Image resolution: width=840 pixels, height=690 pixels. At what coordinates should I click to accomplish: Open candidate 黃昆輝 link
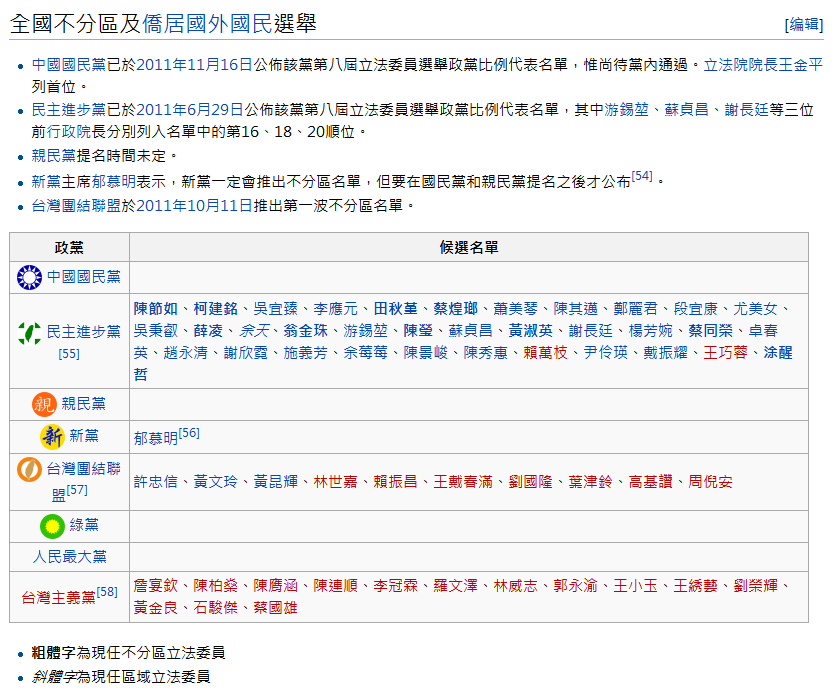click(276, 482)
